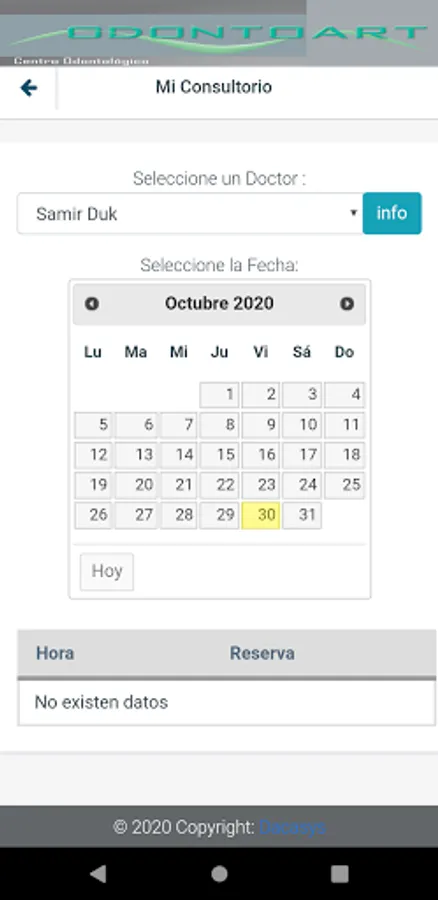Choose date 31 on the calendar

[302, 515]
